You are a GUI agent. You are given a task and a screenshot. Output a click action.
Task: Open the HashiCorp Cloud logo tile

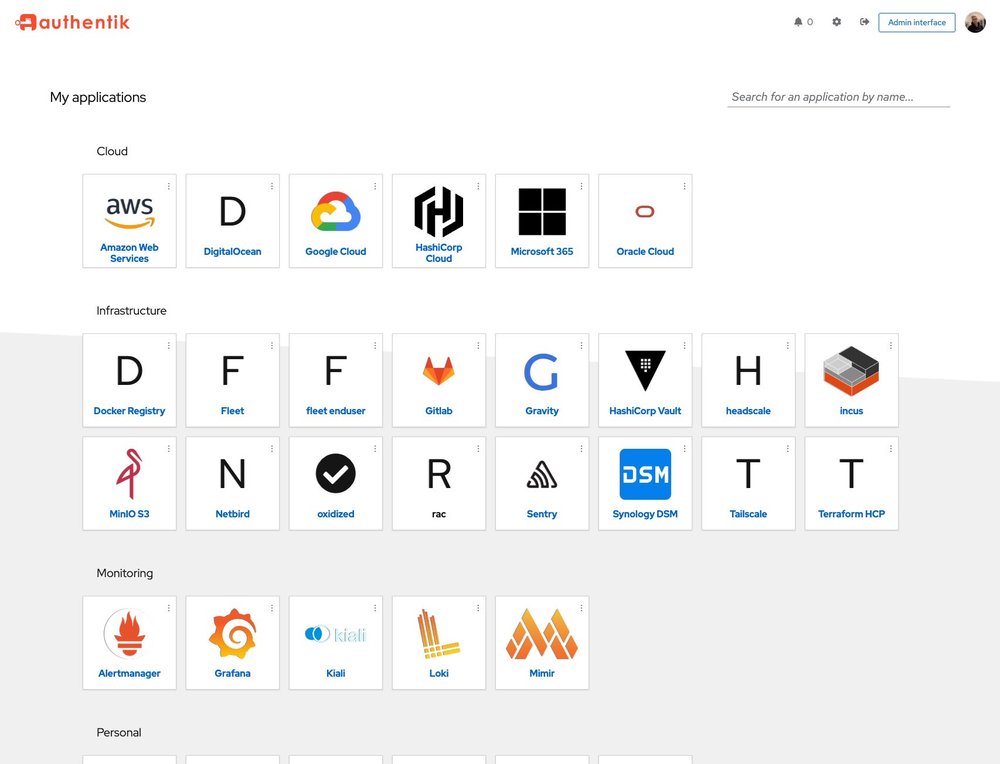(x=439, y=211)
